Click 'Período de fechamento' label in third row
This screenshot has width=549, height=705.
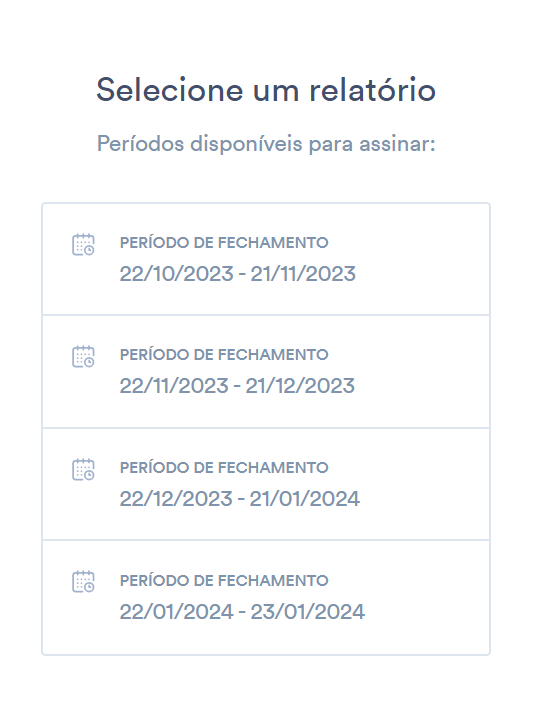[x=224, y=468]
